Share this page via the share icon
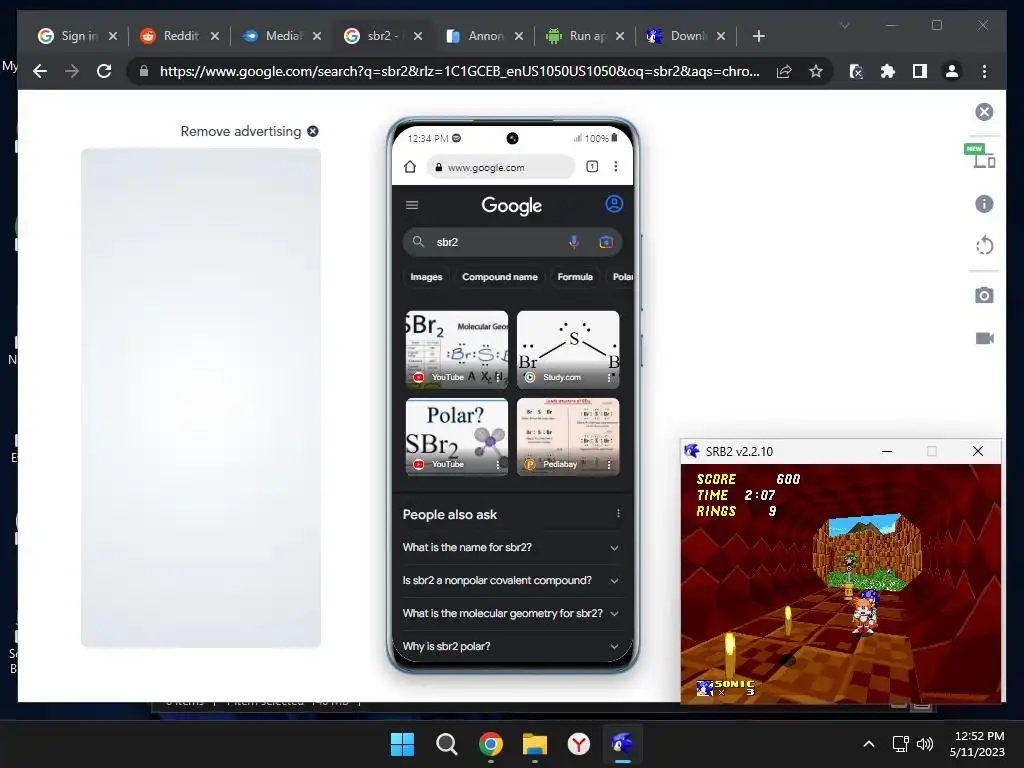The width and height of the screenshot is (1024, 768). click(x=784, y=71)
